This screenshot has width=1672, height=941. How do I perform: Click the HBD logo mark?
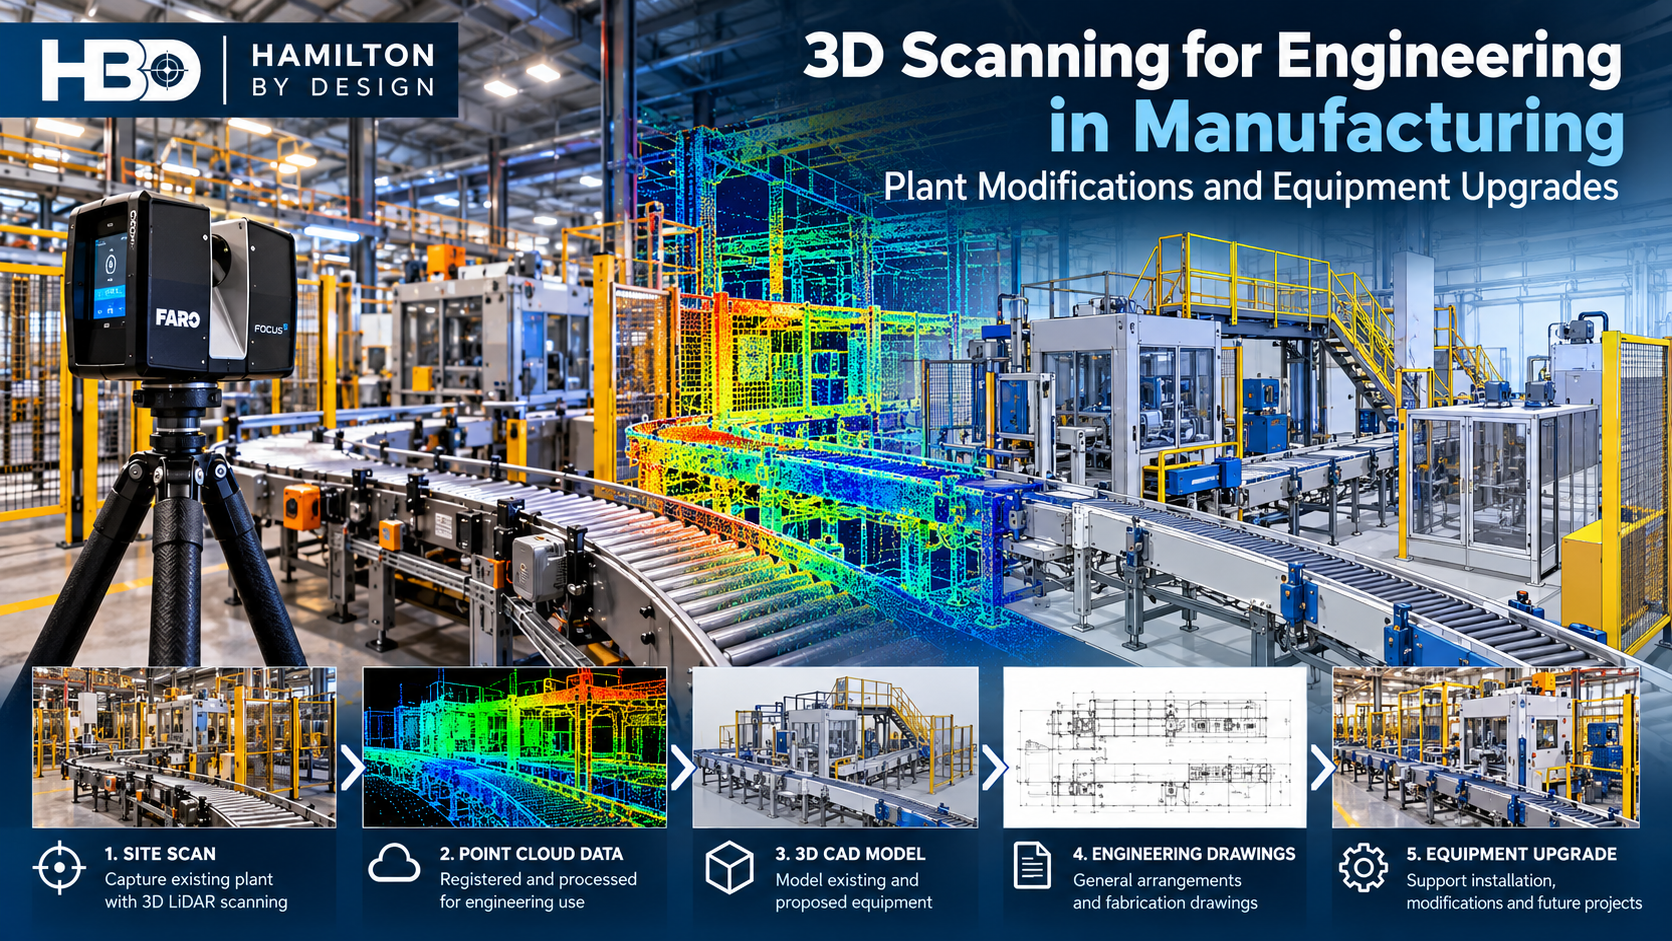click(121, 70)
